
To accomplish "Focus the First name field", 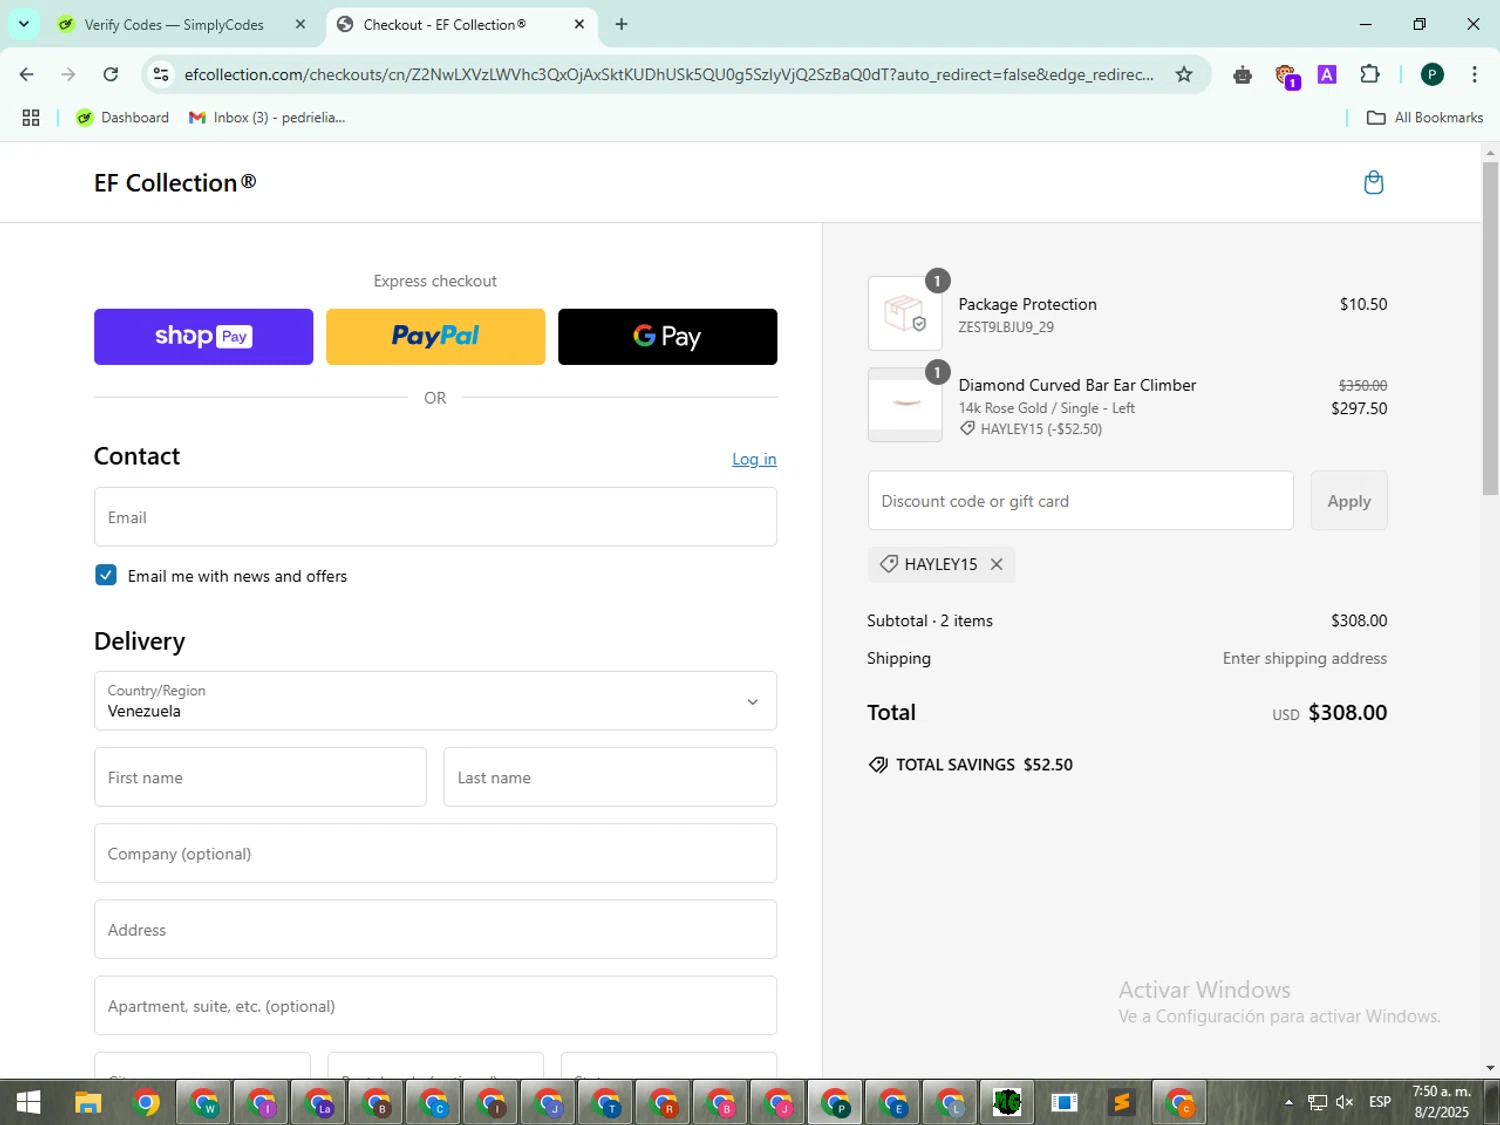I will coord(260,777).
